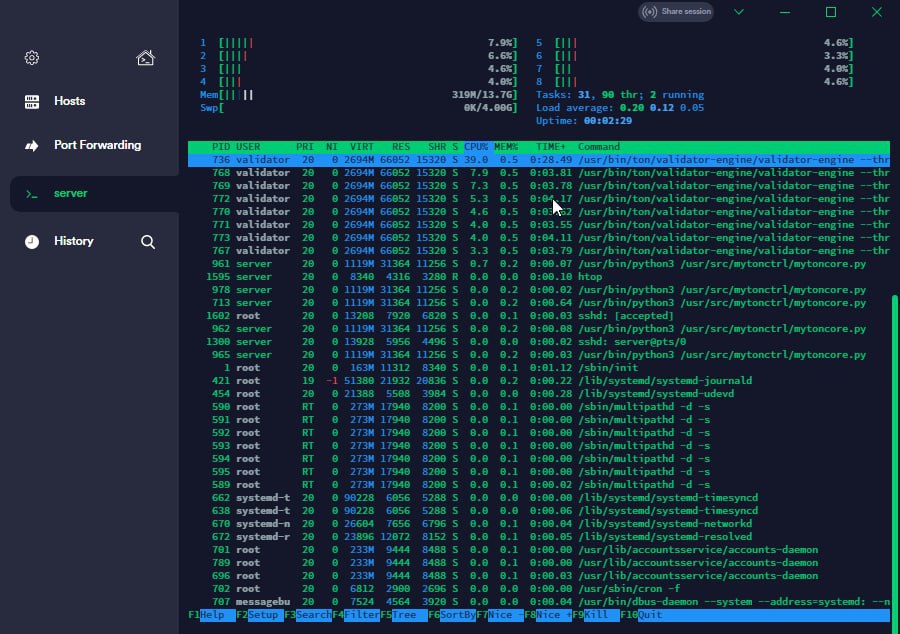Switch to the server terminal tab
Screen dimensions: 900x634
click(95, 194)
